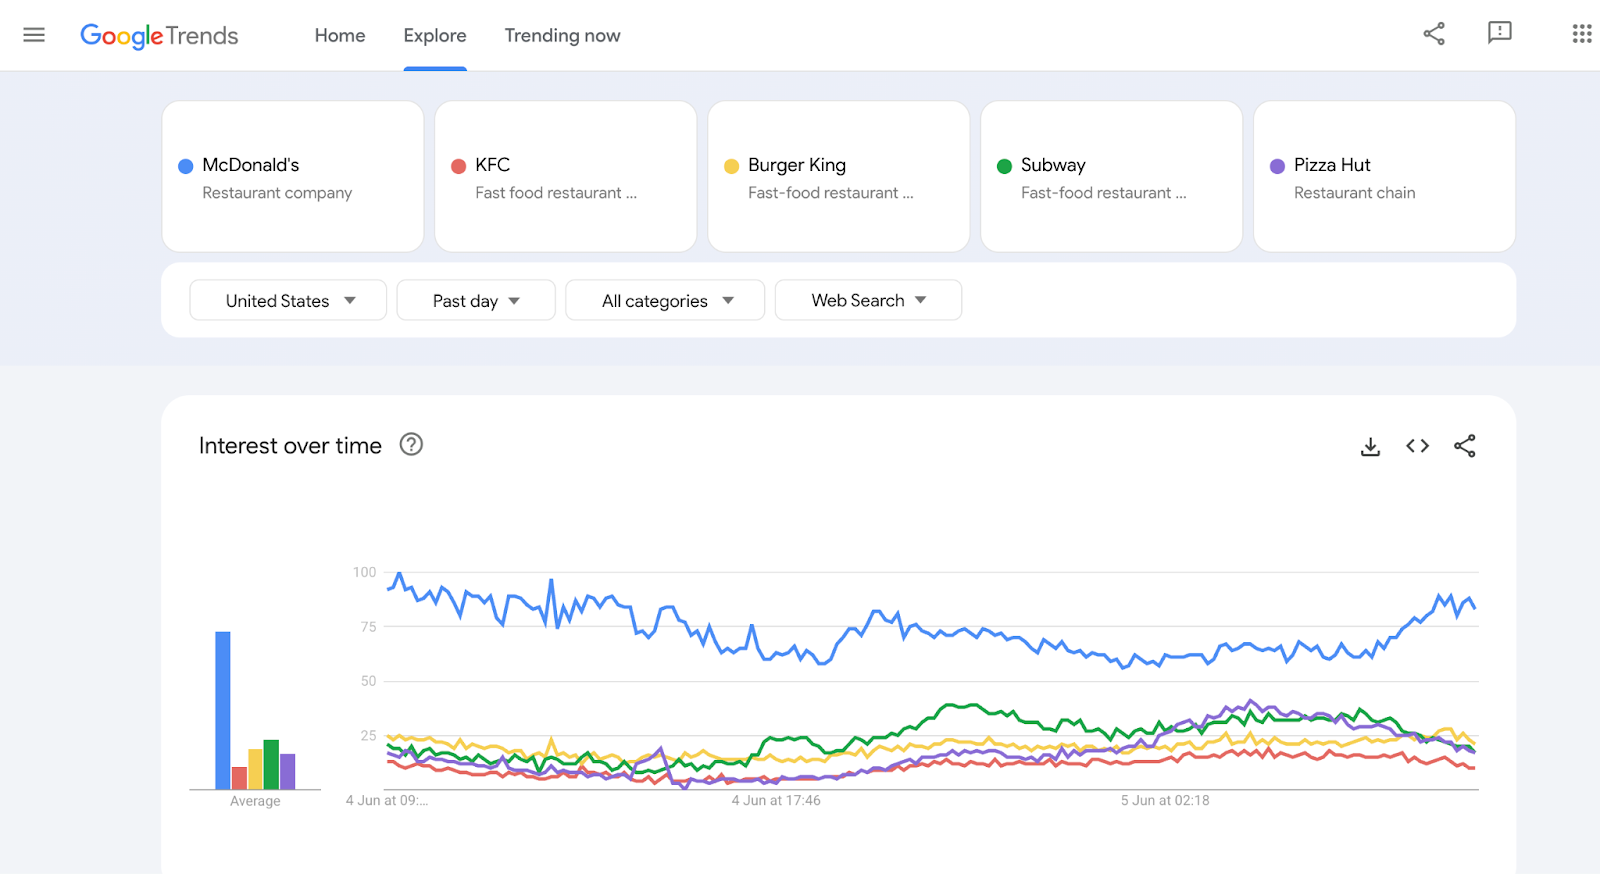
Task: Click 'Restaurant company' subtitle under McDonald's
Action: point(277,193)
